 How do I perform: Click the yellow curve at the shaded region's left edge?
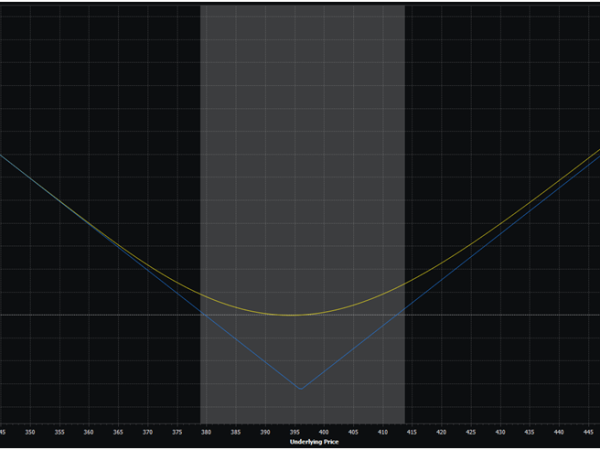pos(201,295)
